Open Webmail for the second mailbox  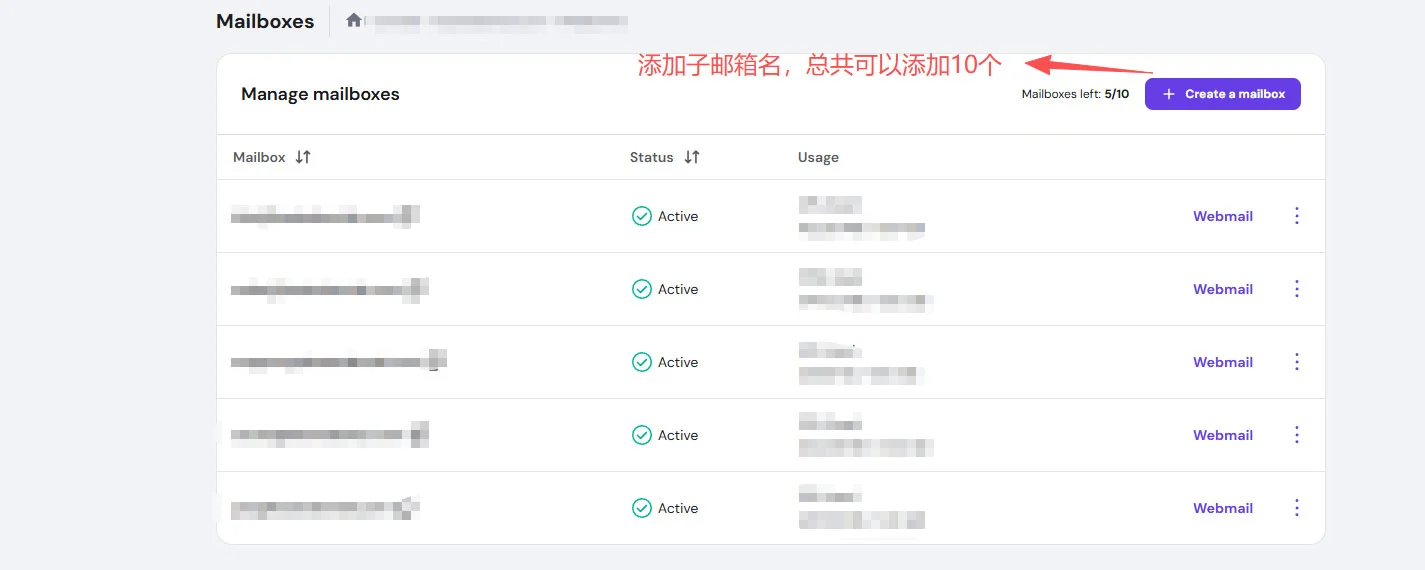pos(1222,289)
